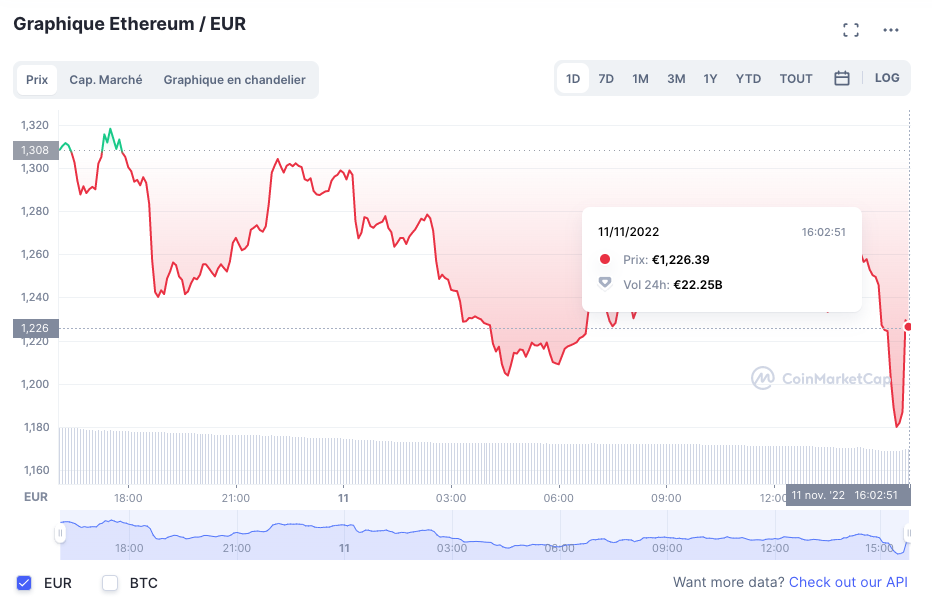932x609 pixels.
Task: Select the YTD time range
Action: [x=748, y=79]
